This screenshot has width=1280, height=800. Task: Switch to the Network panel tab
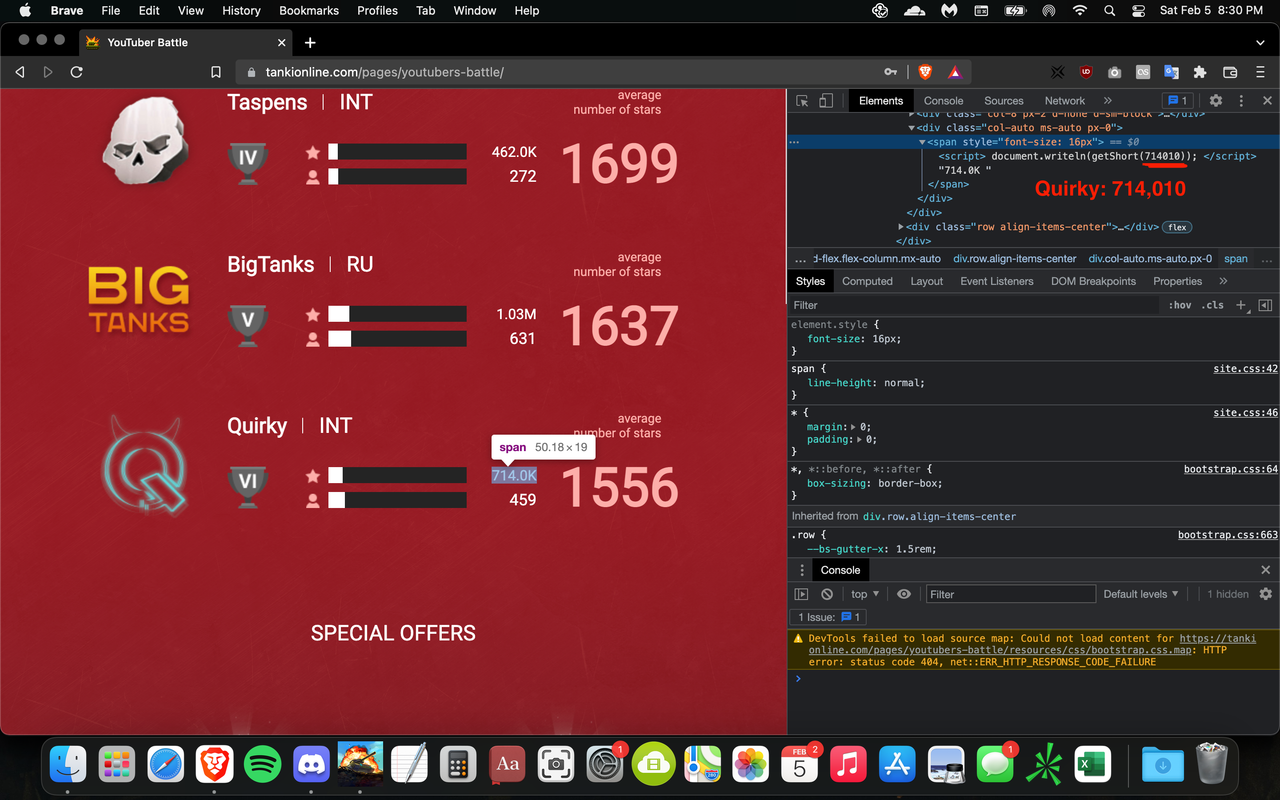click(x=1065, y=101)
